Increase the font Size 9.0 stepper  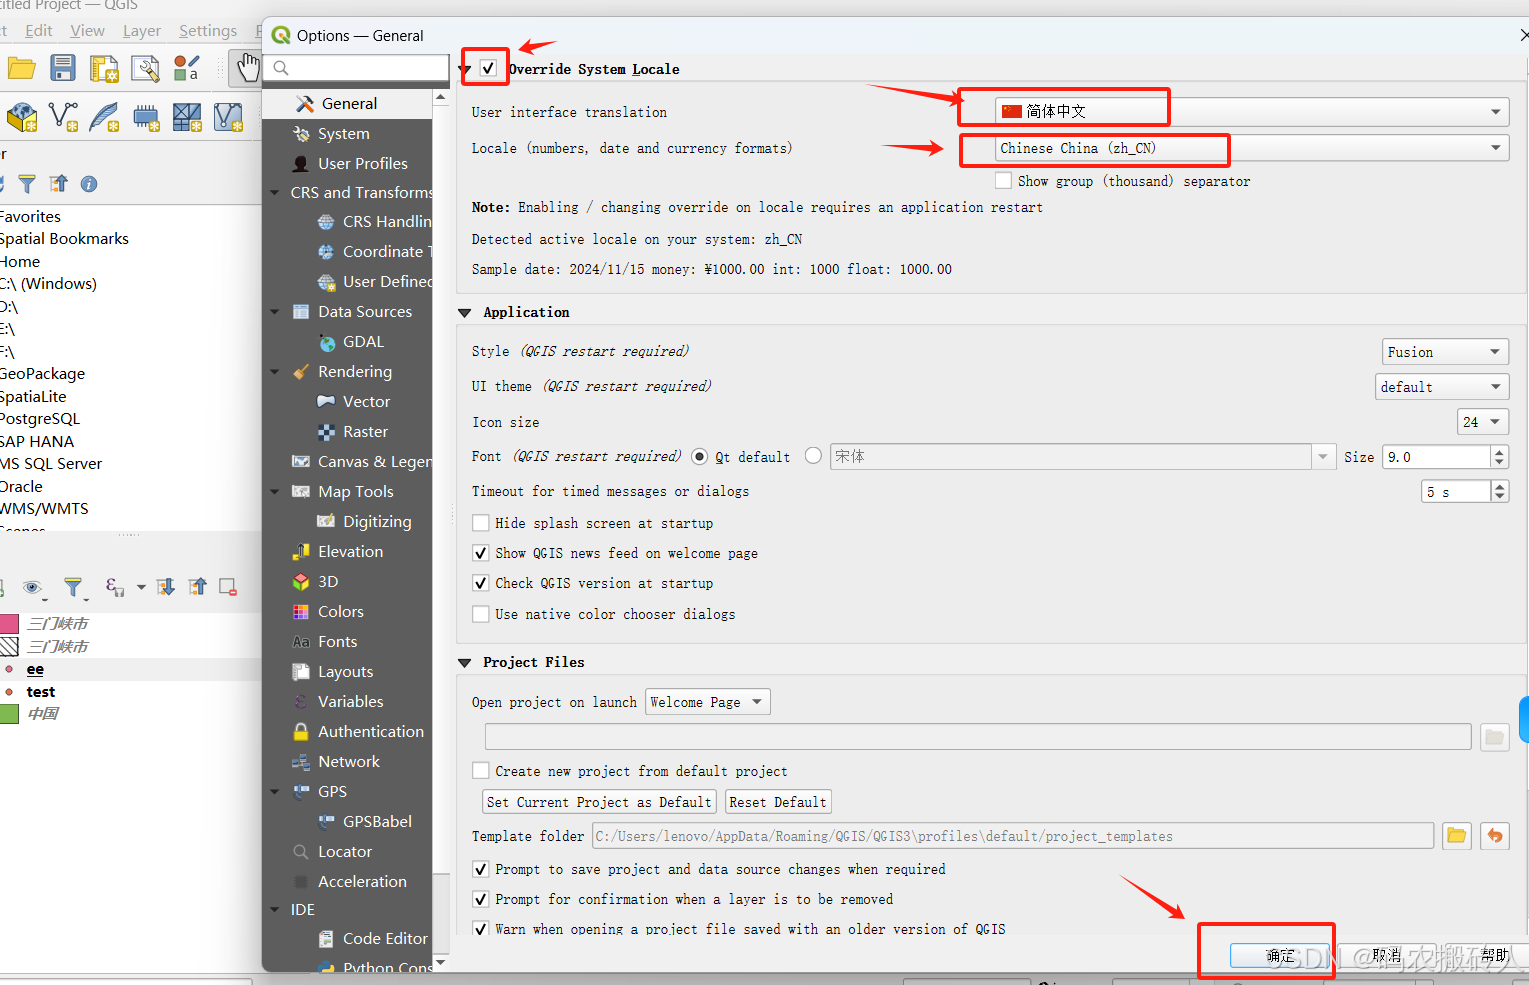click(x=1499, y=451)
